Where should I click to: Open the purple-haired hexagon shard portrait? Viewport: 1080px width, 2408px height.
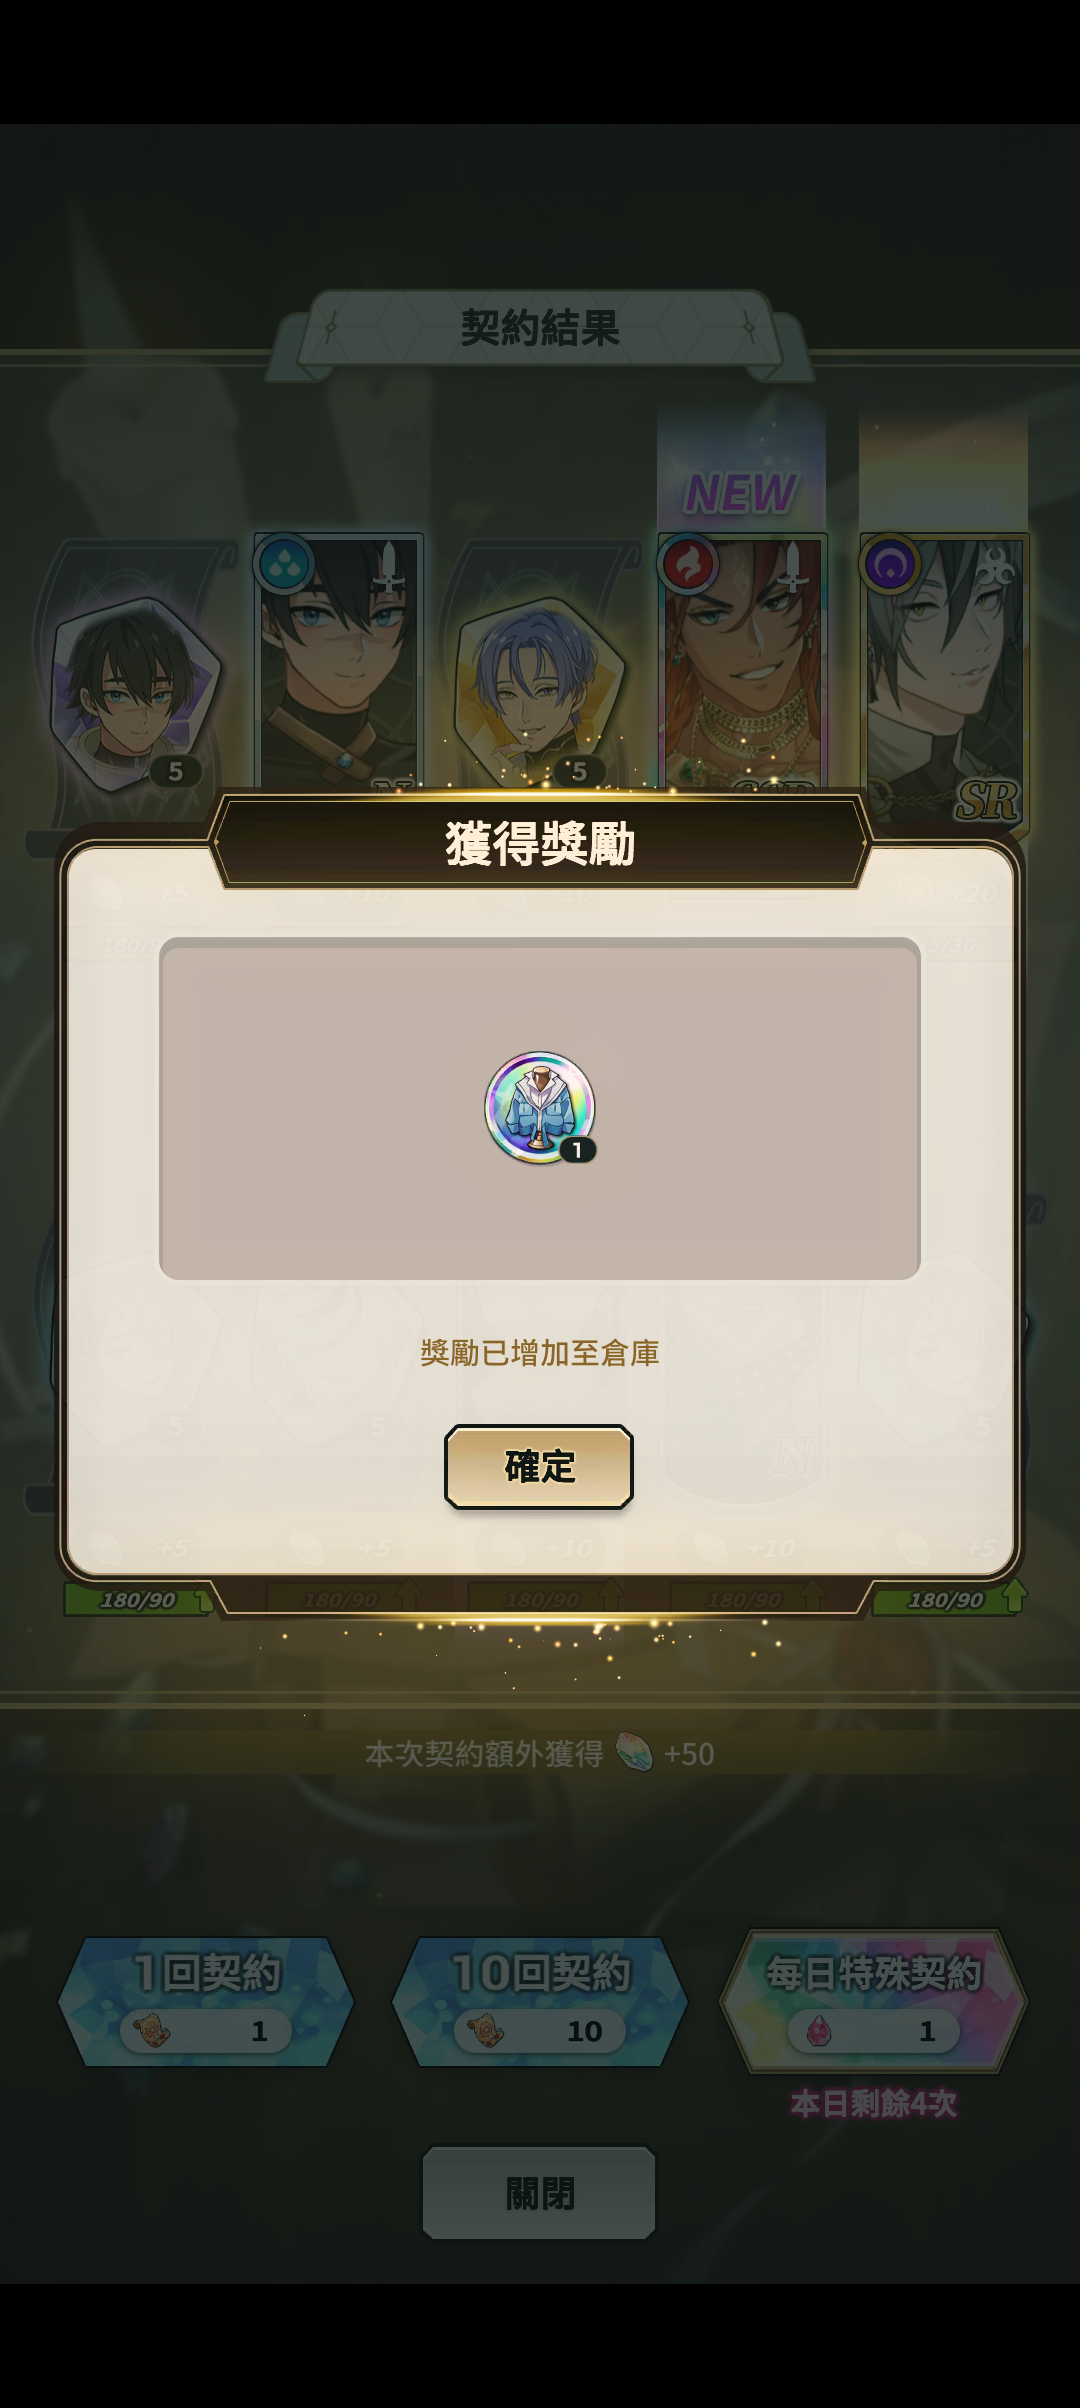pyautogui.click(x=540, y=695)
